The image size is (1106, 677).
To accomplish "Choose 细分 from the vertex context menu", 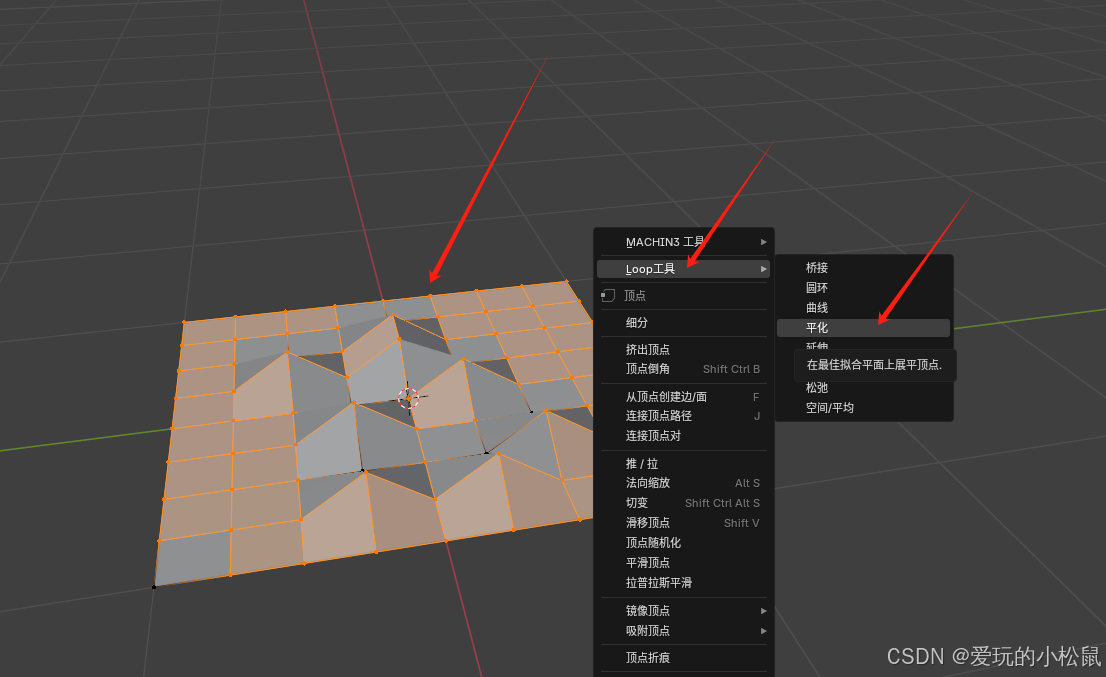I will (683, 322).
